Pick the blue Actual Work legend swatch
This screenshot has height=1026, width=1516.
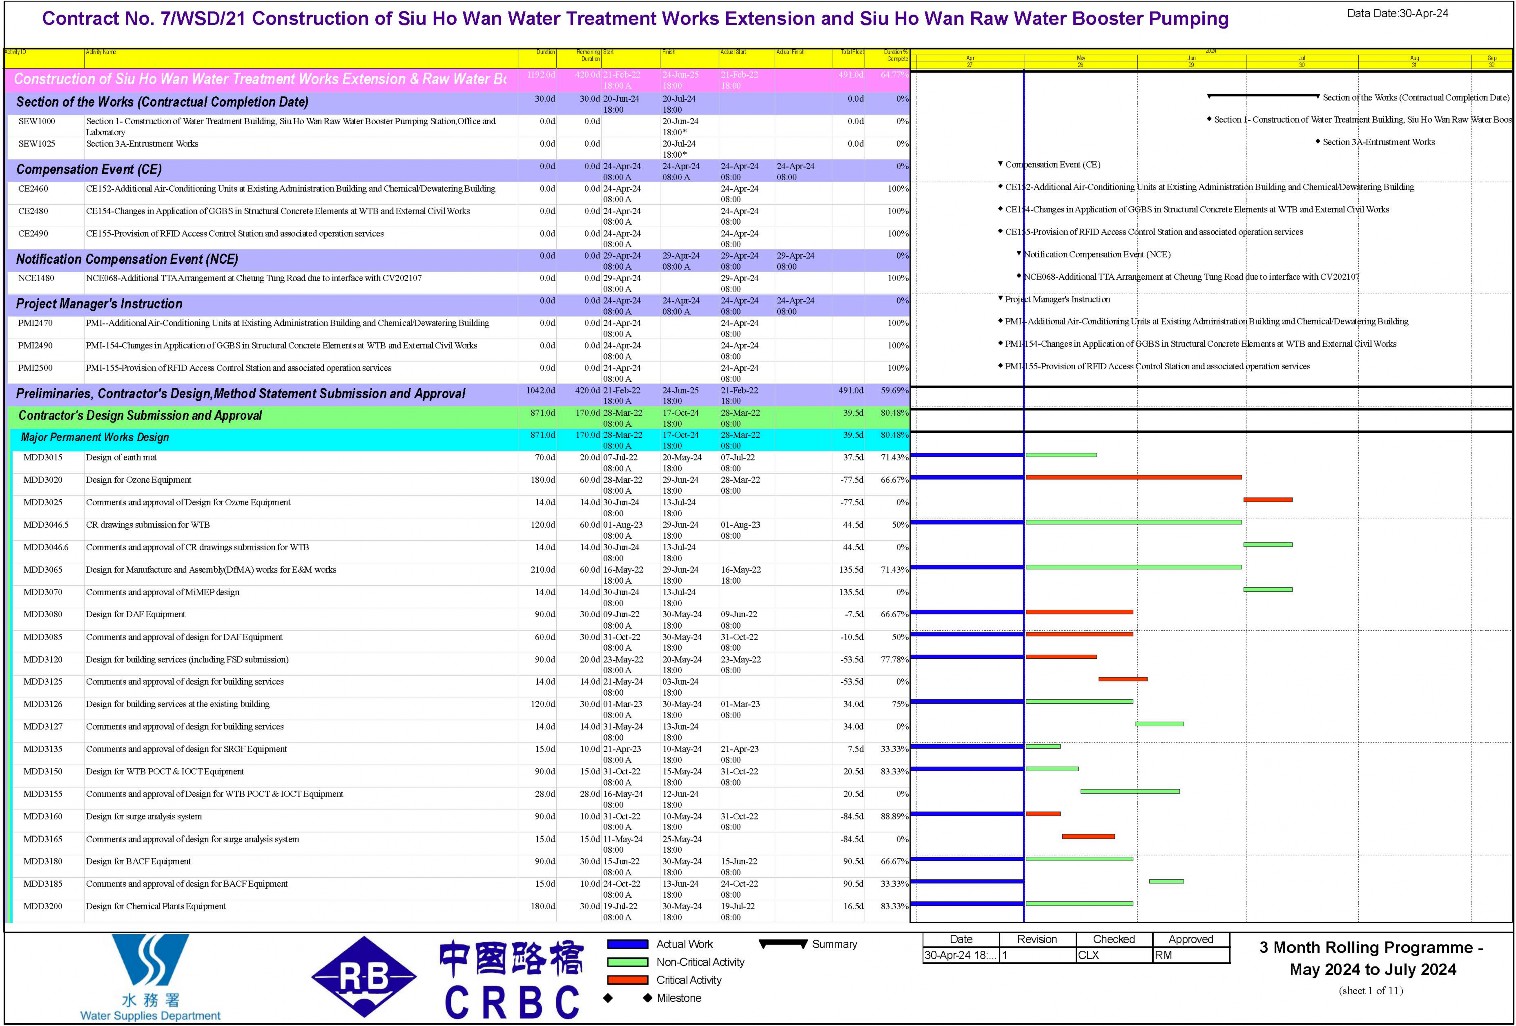pos(627,944)
